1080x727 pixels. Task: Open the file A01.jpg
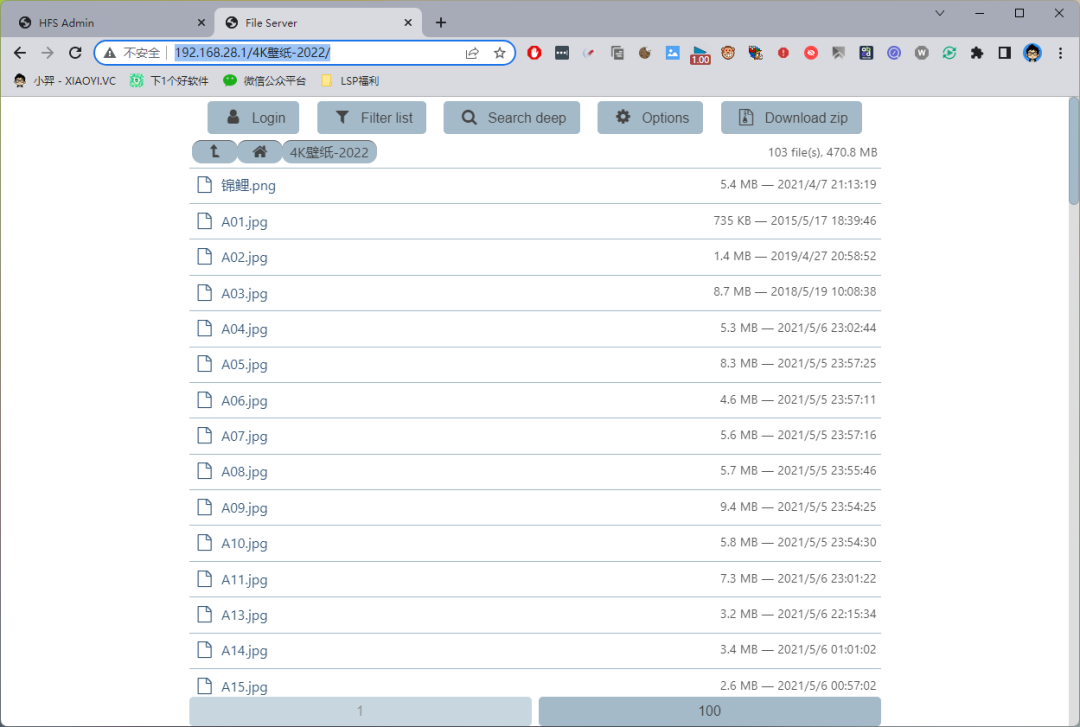click(245, 222)
